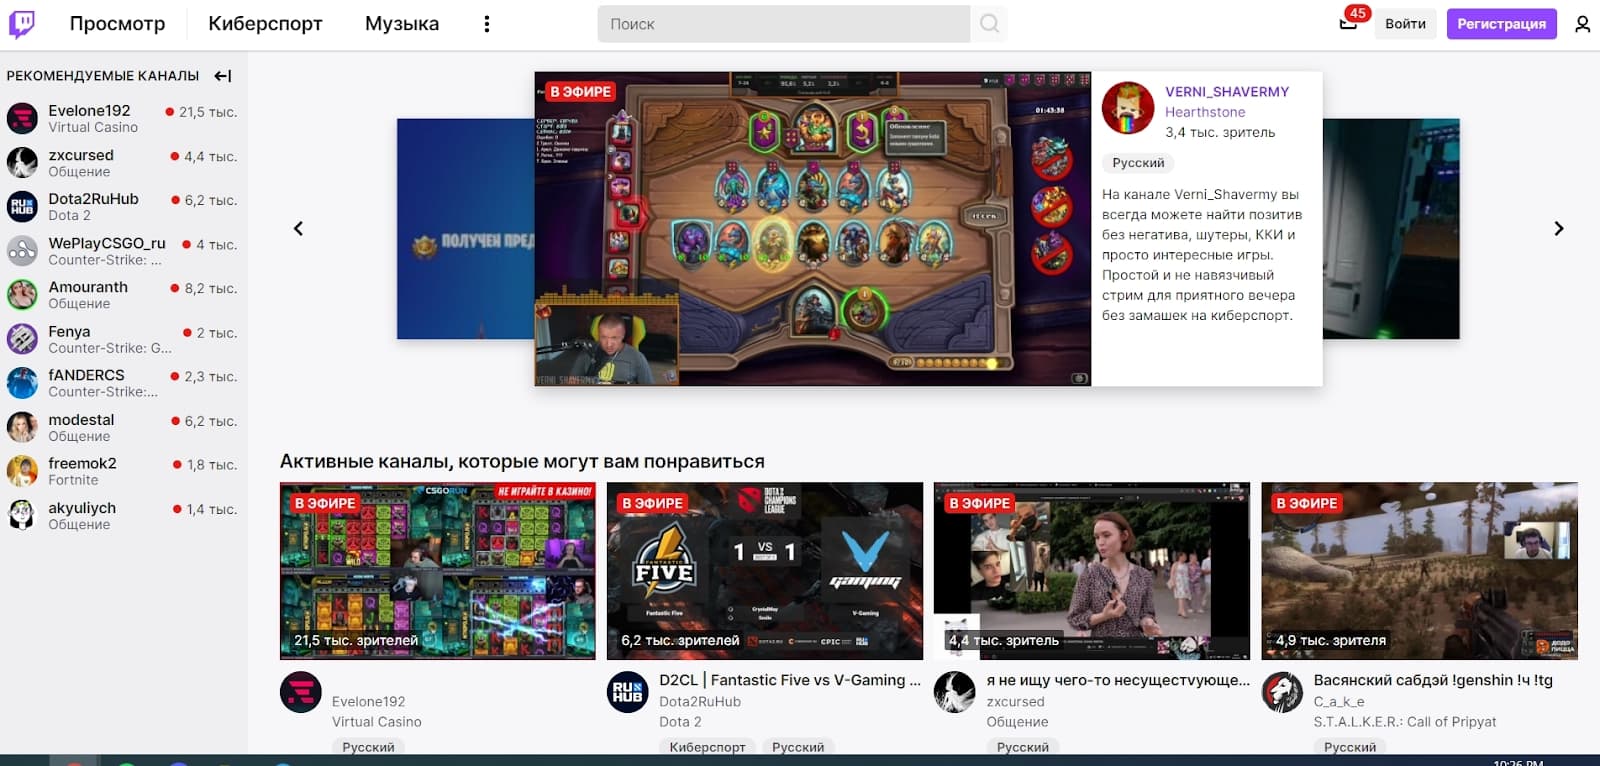Click the Русский tag under C_a_k_e card
Viewport: 1600px width, 766px height.
click(1350, 747)
